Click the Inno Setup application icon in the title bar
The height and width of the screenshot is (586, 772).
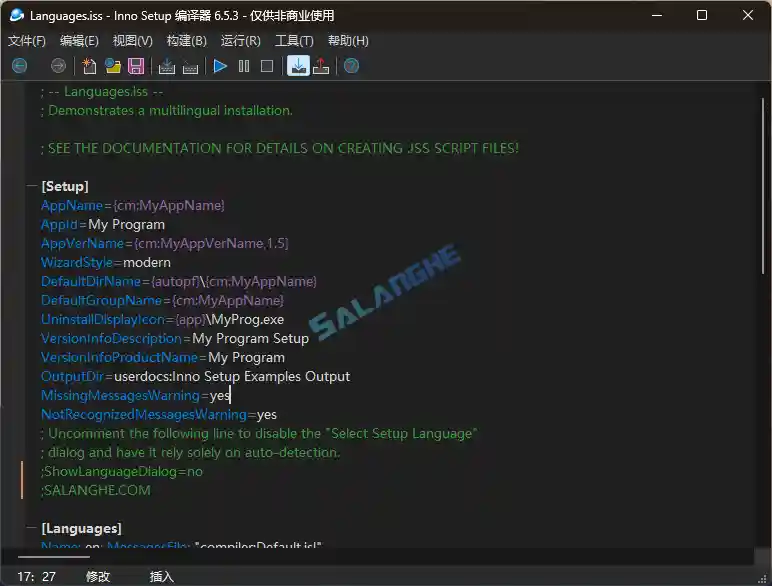pos(16,15)
